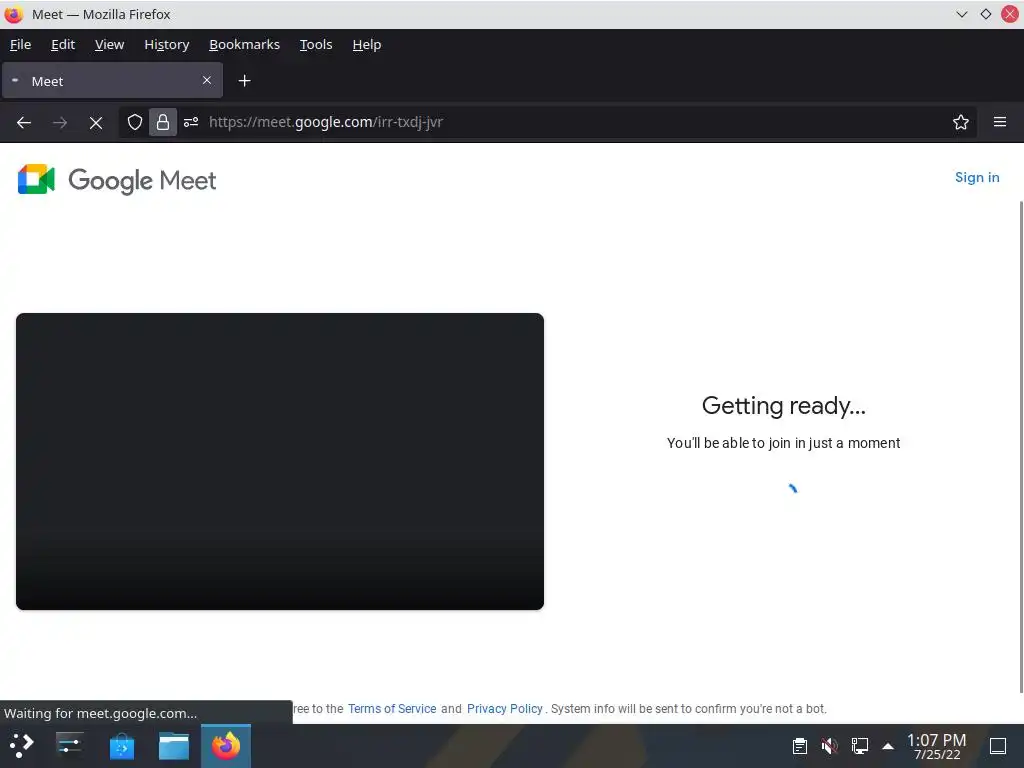Open the network tray icon
Screen dimensions: 1024x768
click(859, 746)
